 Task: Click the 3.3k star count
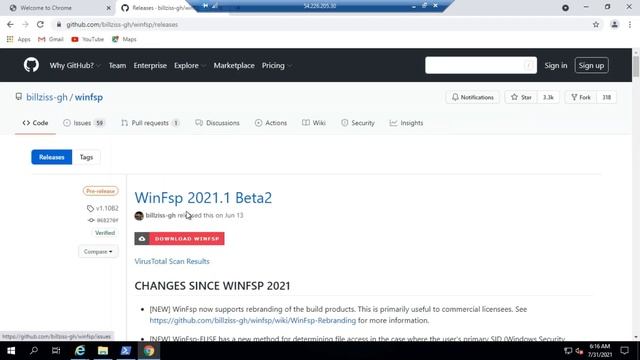pyautogui.click(x=548, y=97)
